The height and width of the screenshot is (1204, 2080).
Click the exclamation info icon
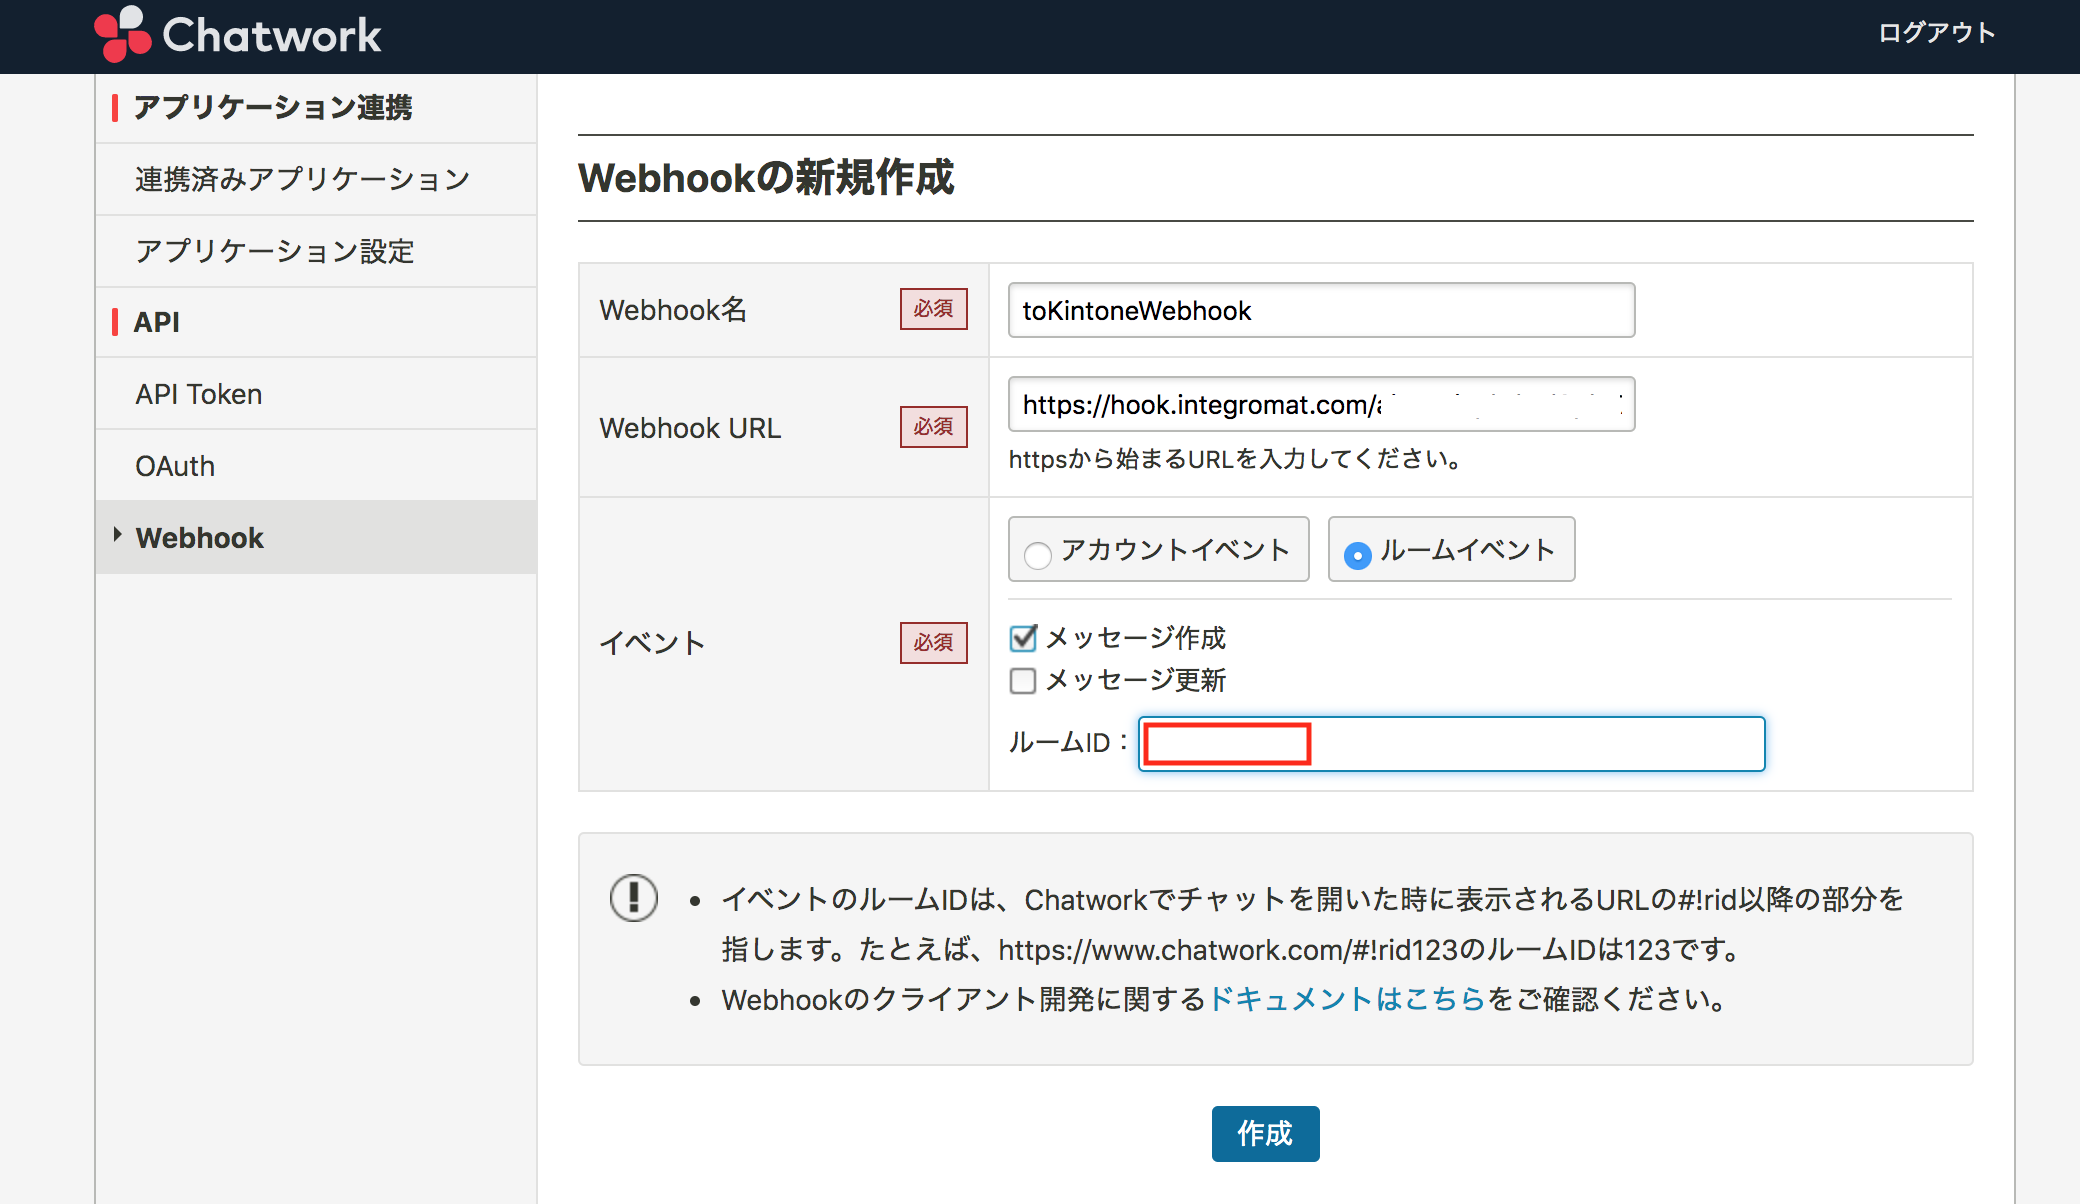pos(634,897)
